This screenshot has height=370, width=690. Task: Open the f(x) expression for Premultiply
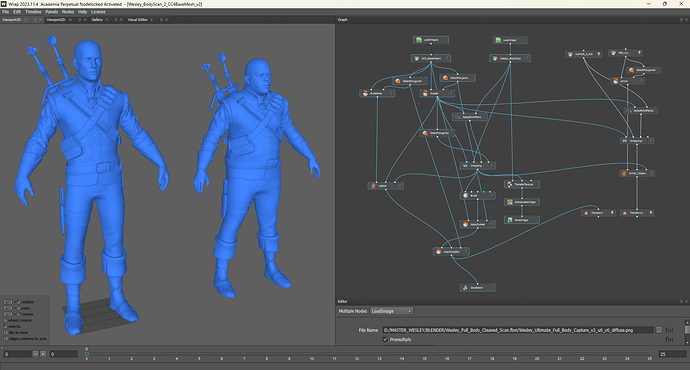click(x=669, y=339)
